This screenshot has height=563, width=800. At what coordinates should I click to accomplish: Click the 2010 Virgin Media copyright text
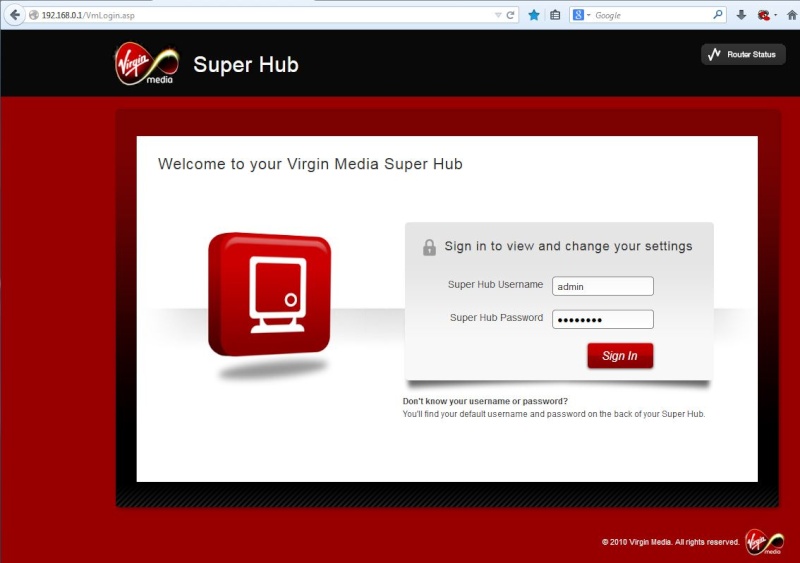[x=670, y=542]
